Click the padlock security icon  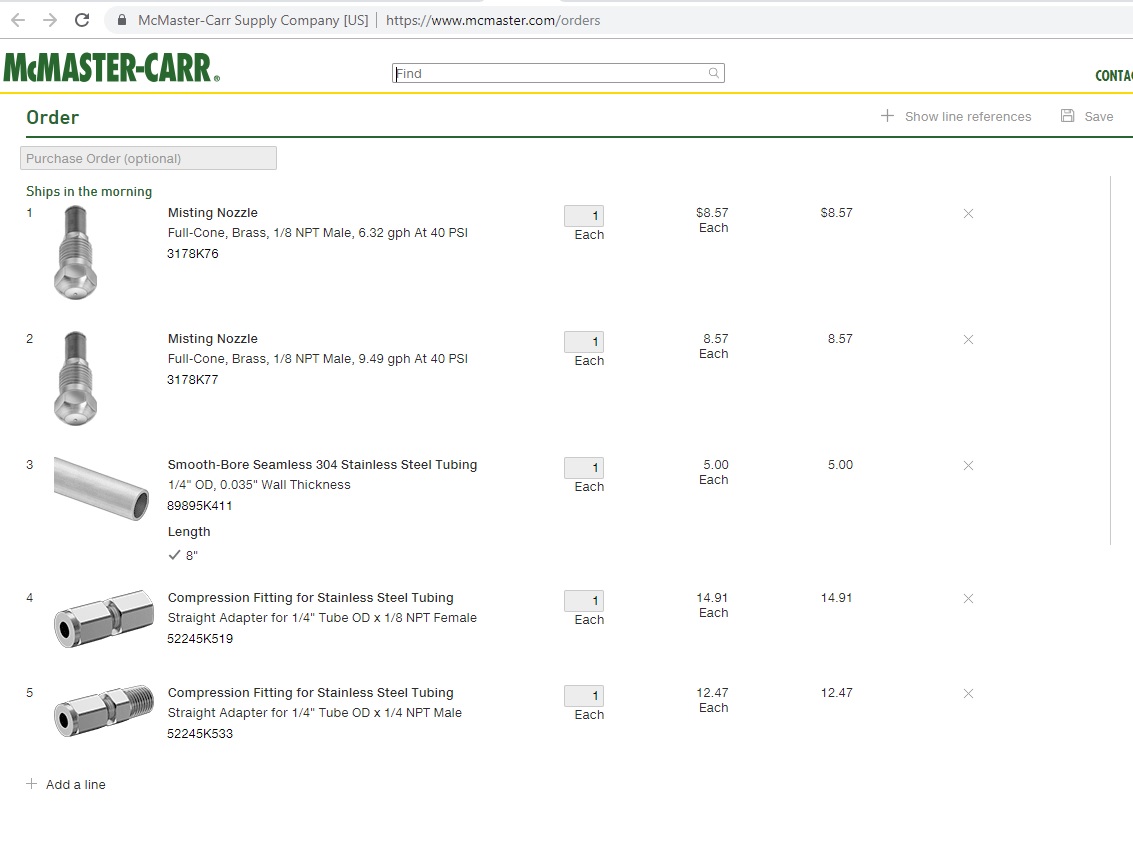coord(122,20)
